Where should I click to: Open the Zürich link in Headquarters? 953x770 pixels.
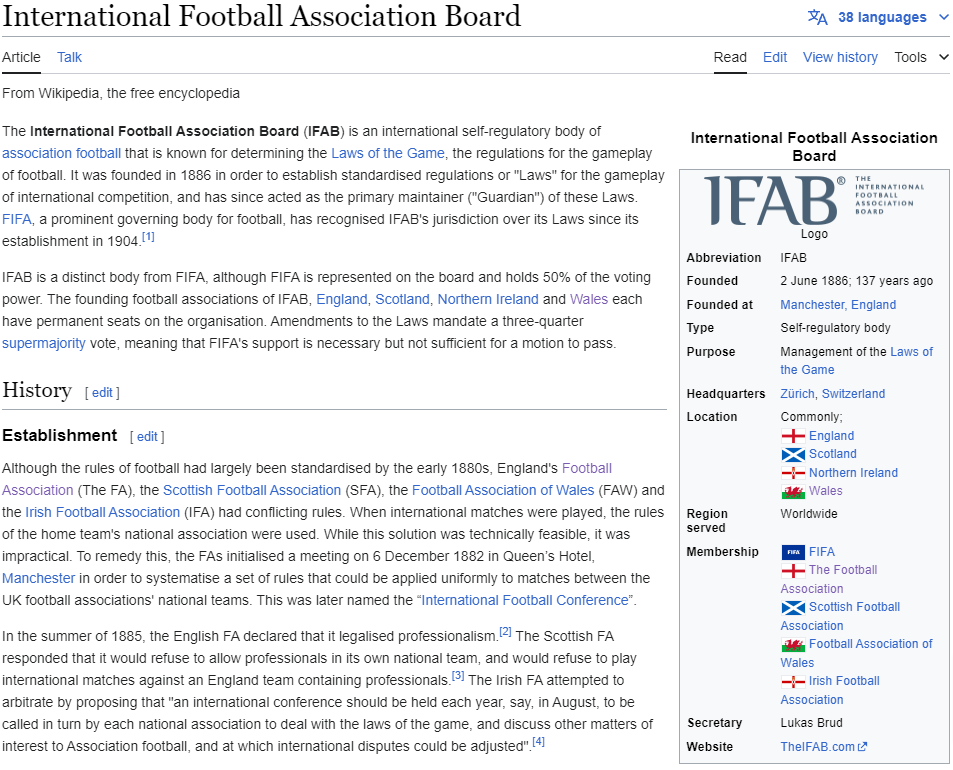(x=797, y=394)
